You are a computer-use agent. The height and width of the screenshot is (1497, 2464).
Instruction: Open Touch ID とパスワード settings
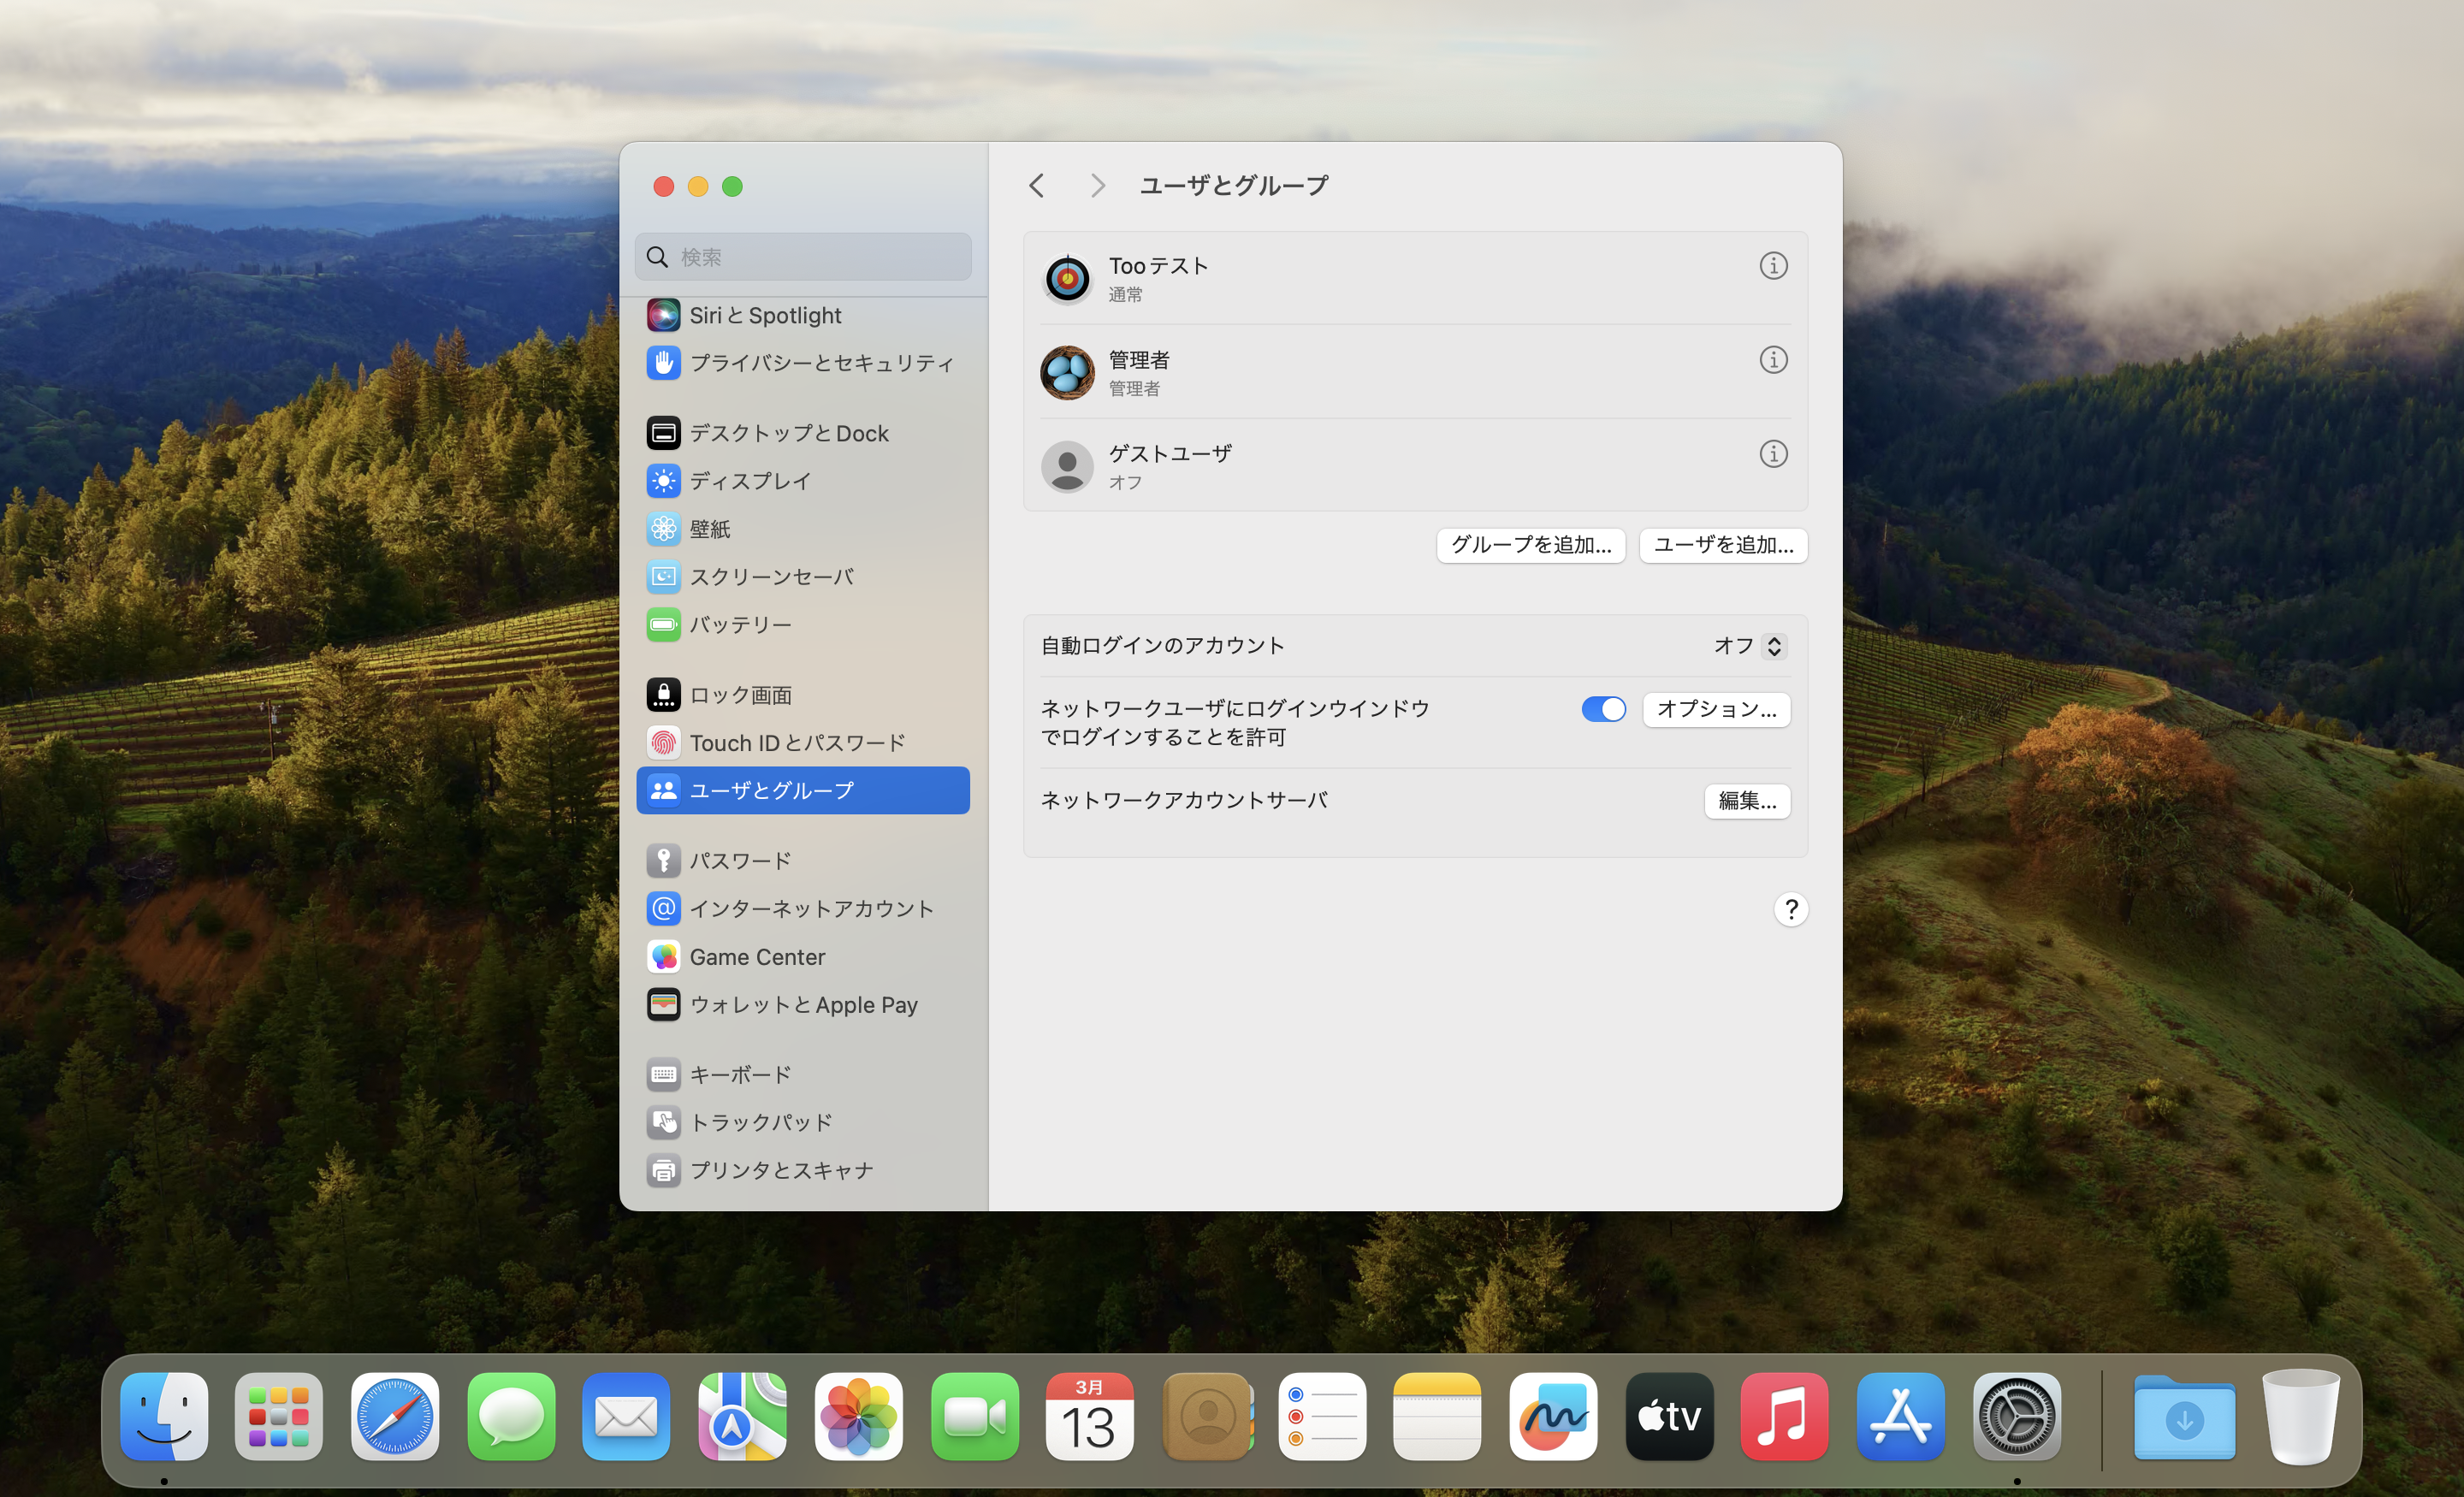(x=802, y=743)
